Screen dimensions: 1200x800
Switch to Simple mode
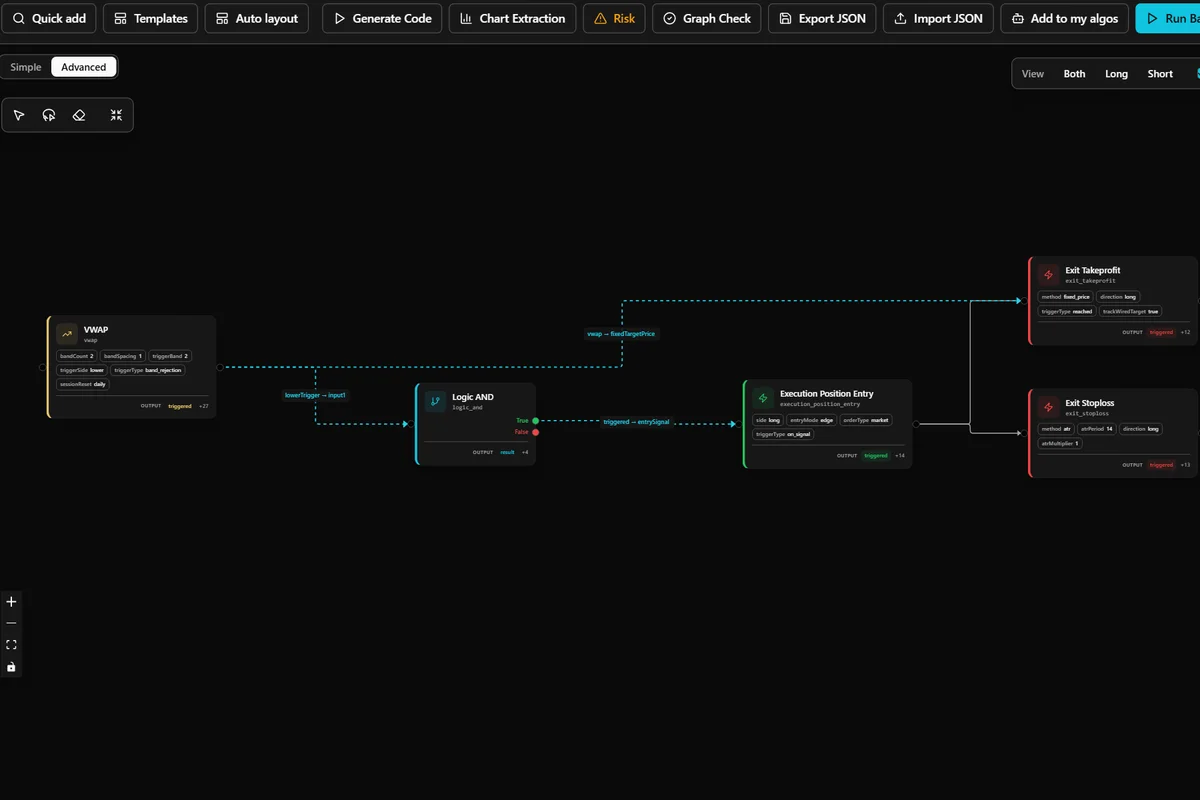26,67
